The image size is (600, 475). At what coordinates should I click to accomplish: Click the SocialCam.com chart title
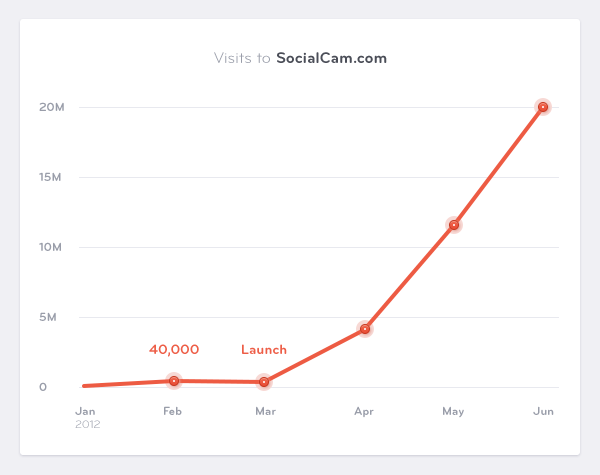(300, 58)
